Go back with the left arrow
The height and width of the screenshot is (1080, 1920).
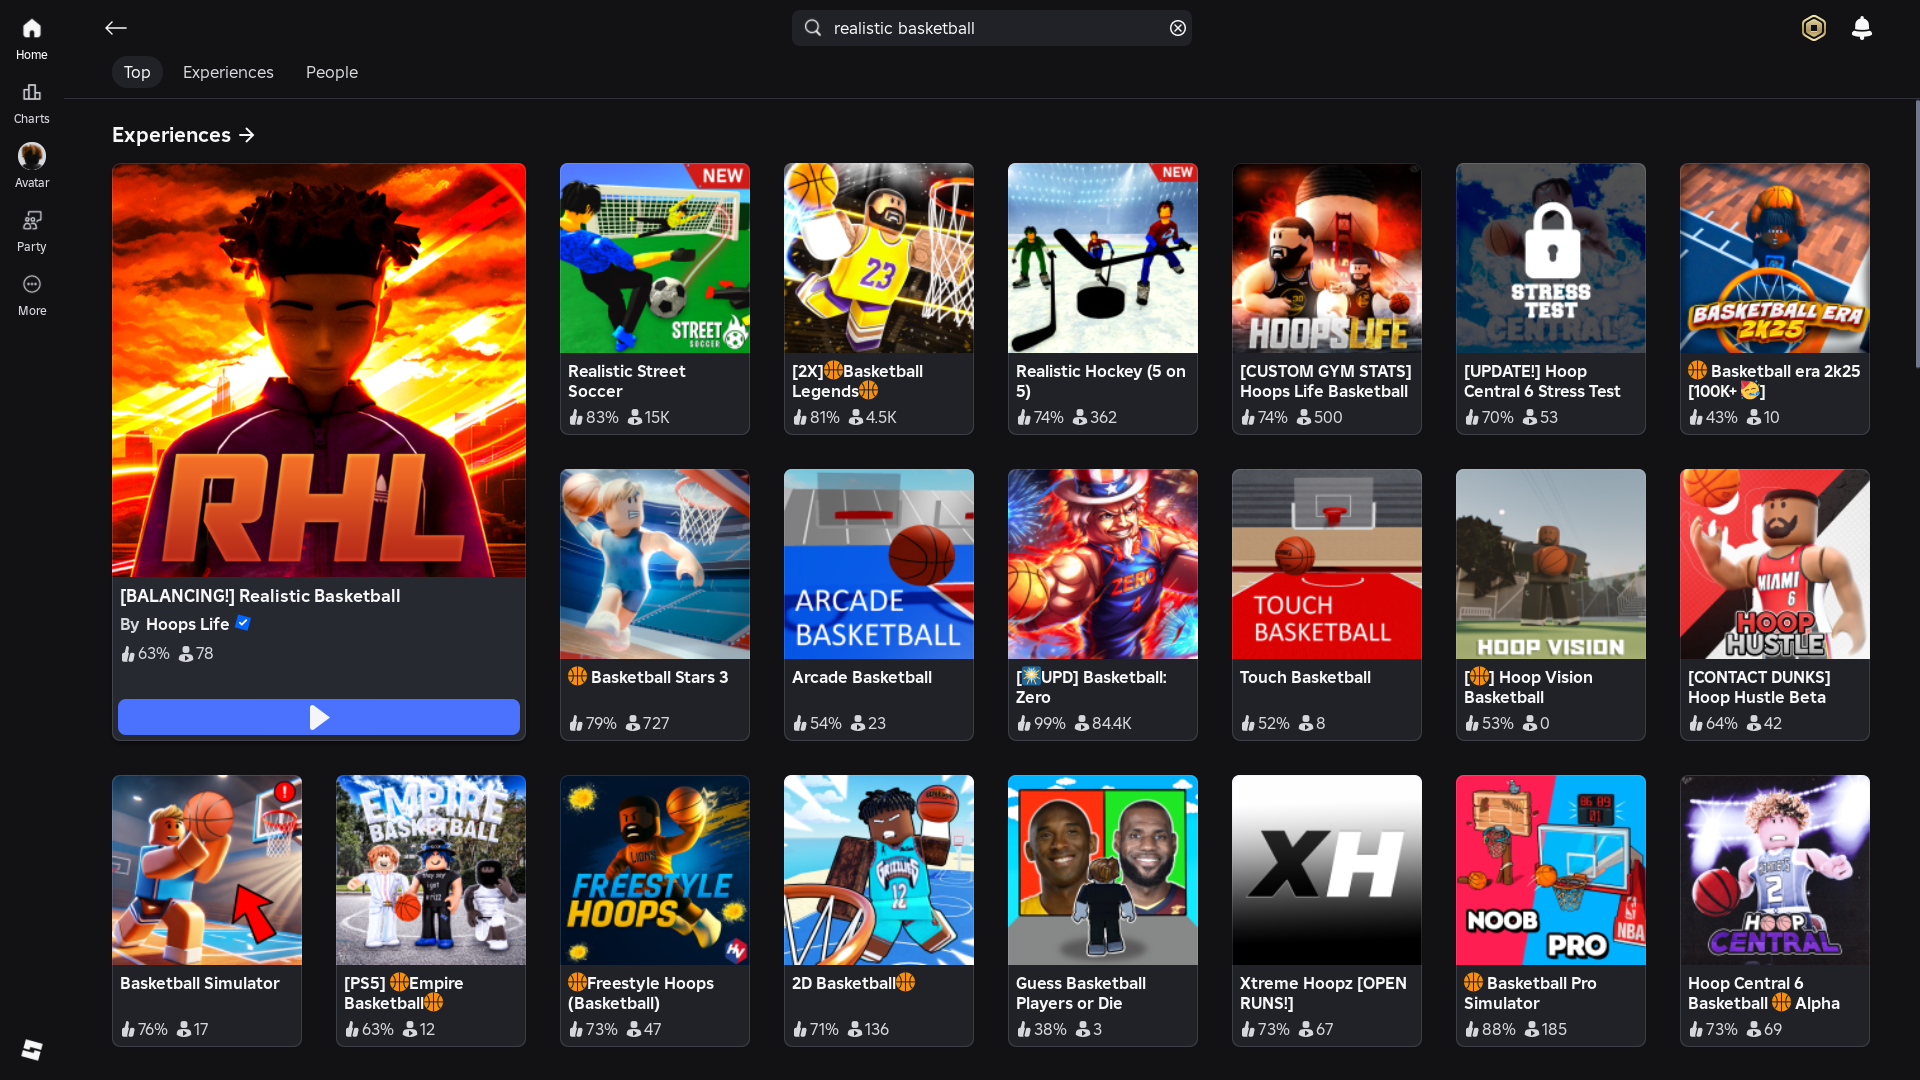(x=116, y=28)
